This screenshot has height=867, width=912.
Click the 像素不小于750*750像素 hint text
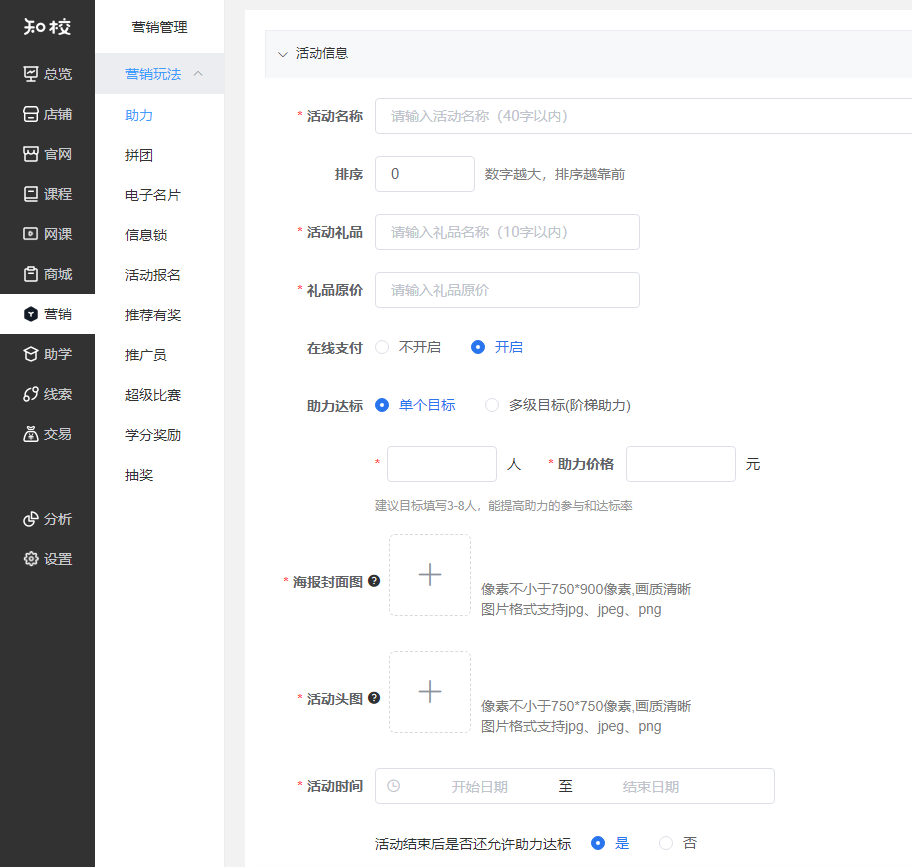(x=586, y=706)
